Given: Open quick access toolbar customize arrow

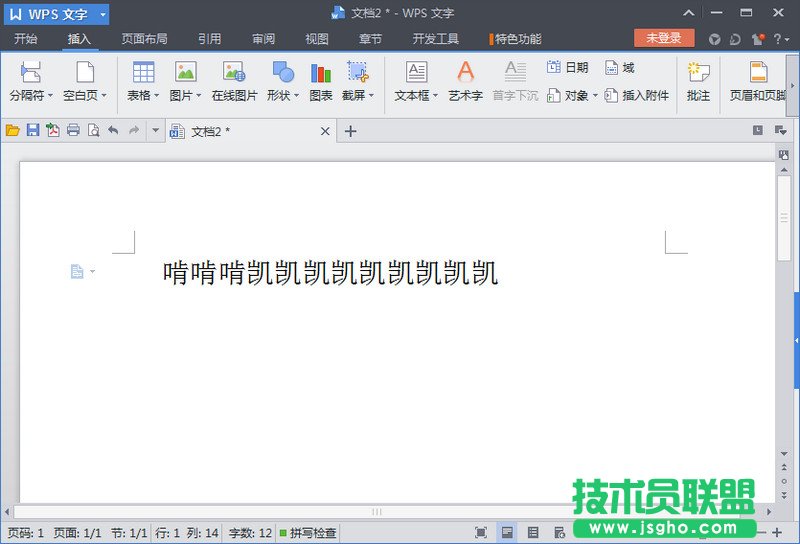Looking at the screenshot, I should pyautogui.click(x=156, y=131).
